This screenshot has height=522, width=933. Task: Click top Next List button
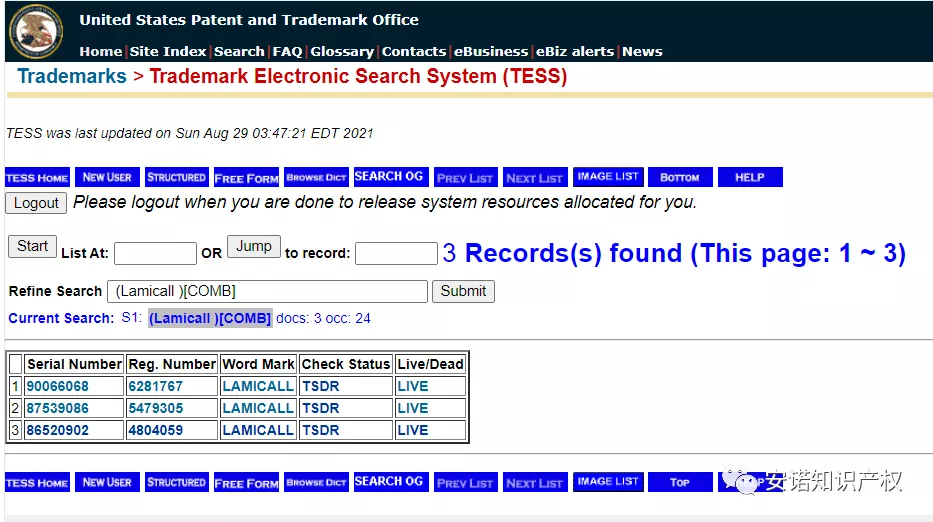click(535, 177)
